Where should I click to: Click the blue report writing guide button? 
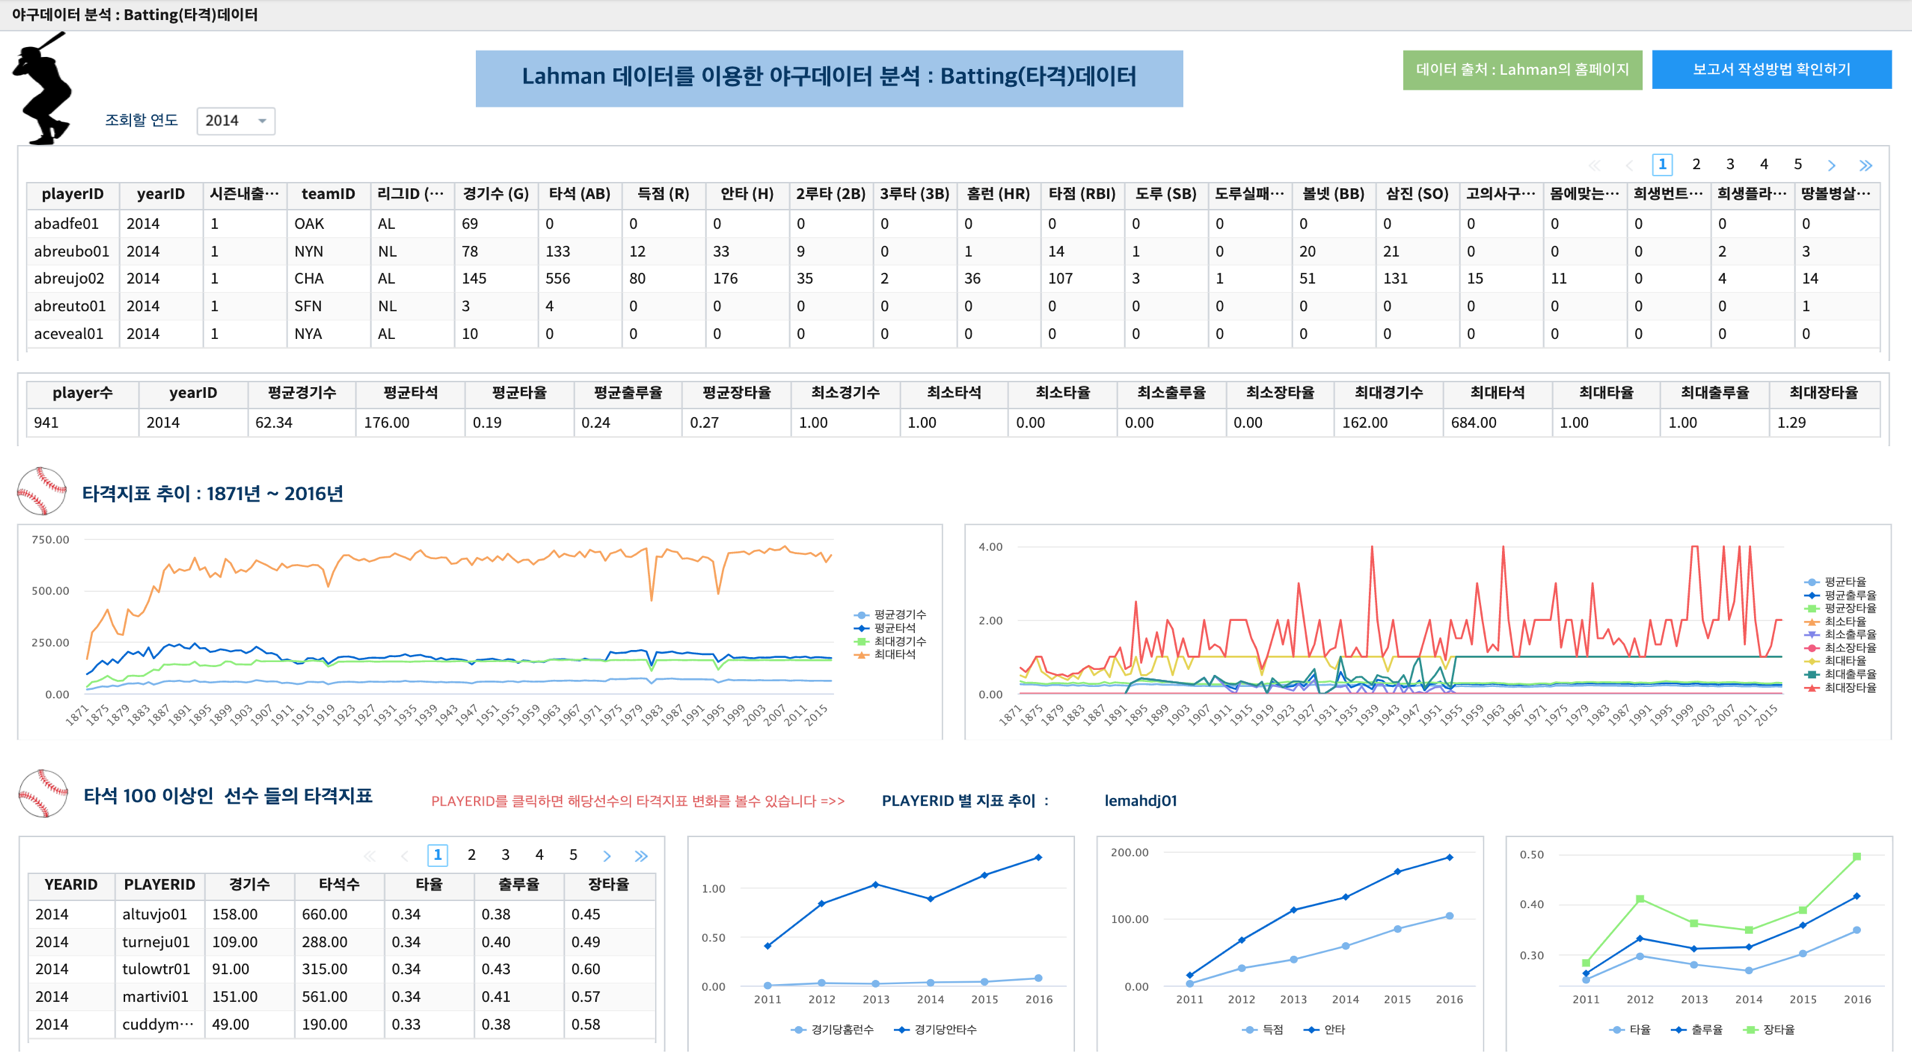[1771, 70]
